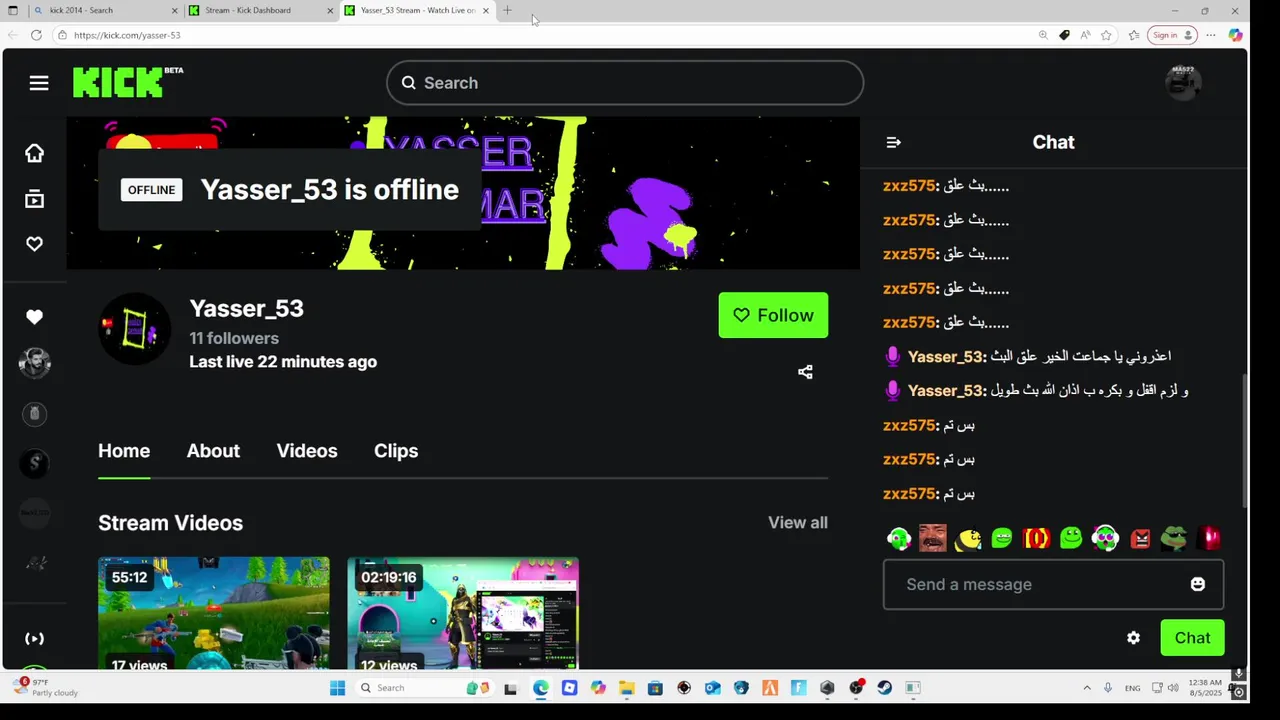
Task: Click the 'Last live 22 minutes ago' text
Action: (x=283, y=362)
